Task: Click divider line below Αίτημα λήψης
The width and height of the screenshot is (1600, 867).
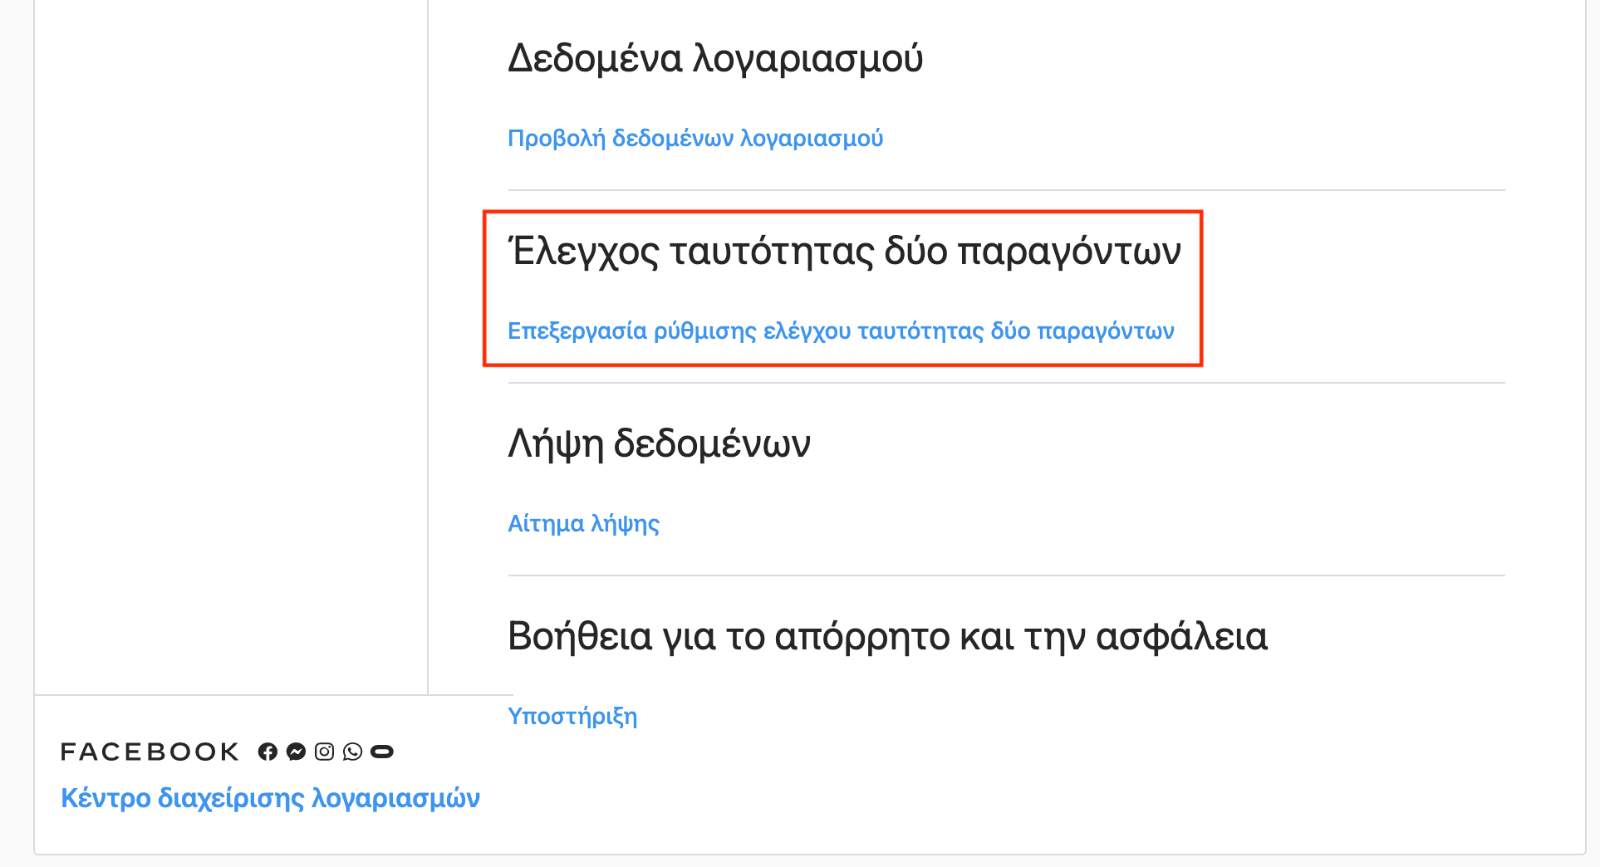Action: (1006, 575)
